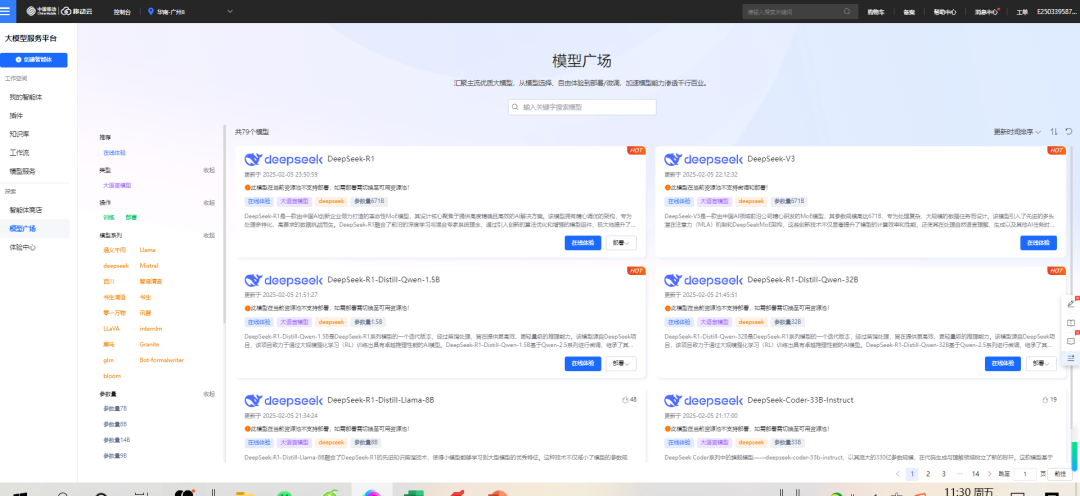This screenshot has width=1080, height=496.
Task: Toggle the 参数量14B filter
Action: (x=116, y=440)
